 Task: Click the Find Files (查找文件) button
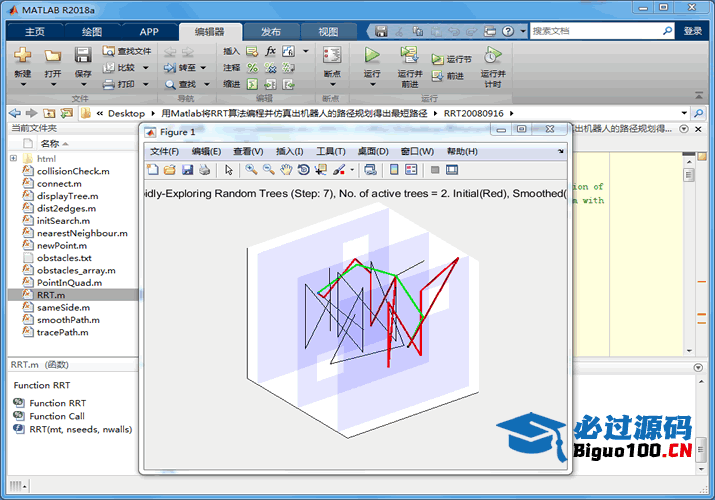[x=127, y=51]
